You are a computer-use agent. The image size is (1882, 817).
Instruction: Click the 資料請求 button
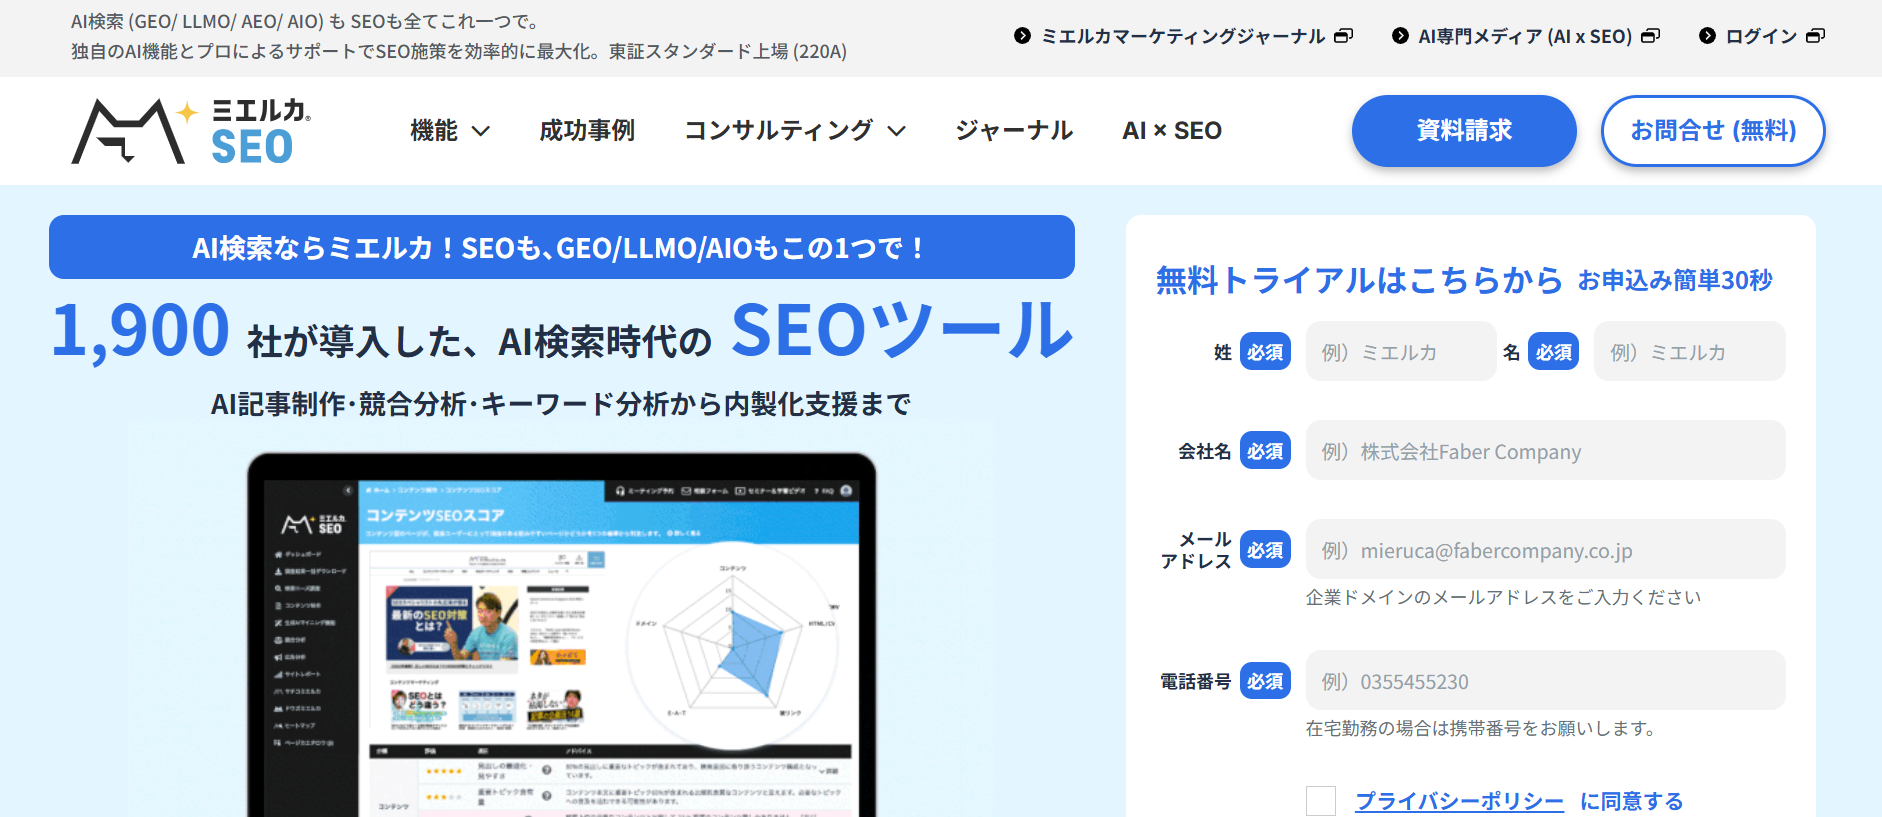(x=1464, y=131)
